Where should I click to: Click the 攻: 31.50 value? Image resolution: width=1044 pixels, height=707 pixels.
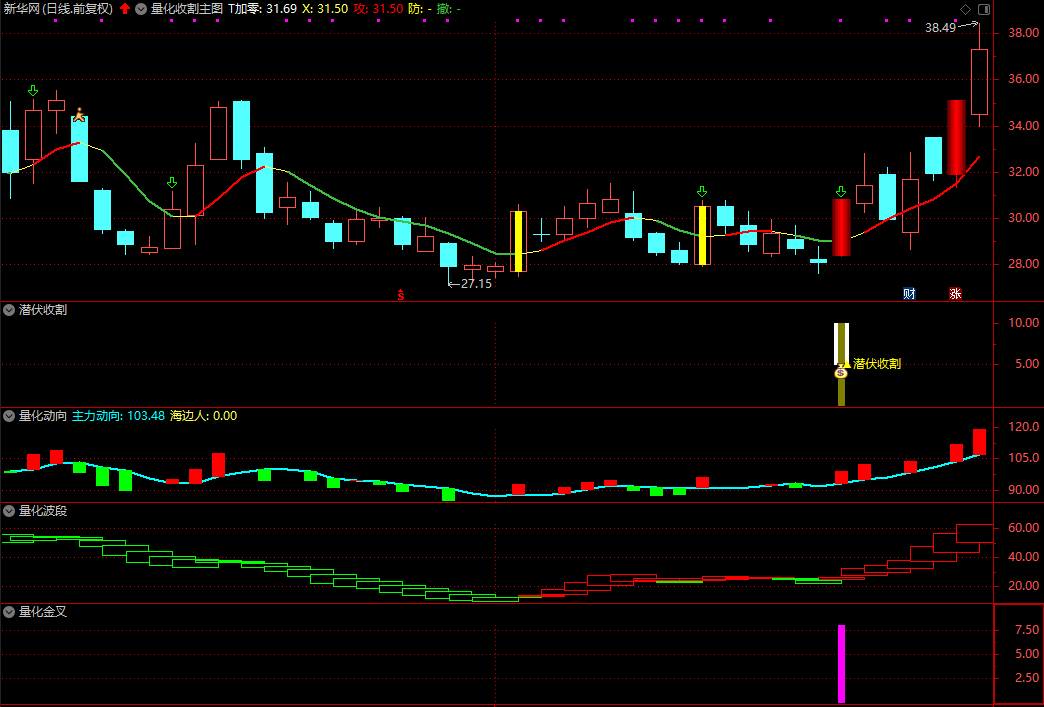click(x=378, y=9)
